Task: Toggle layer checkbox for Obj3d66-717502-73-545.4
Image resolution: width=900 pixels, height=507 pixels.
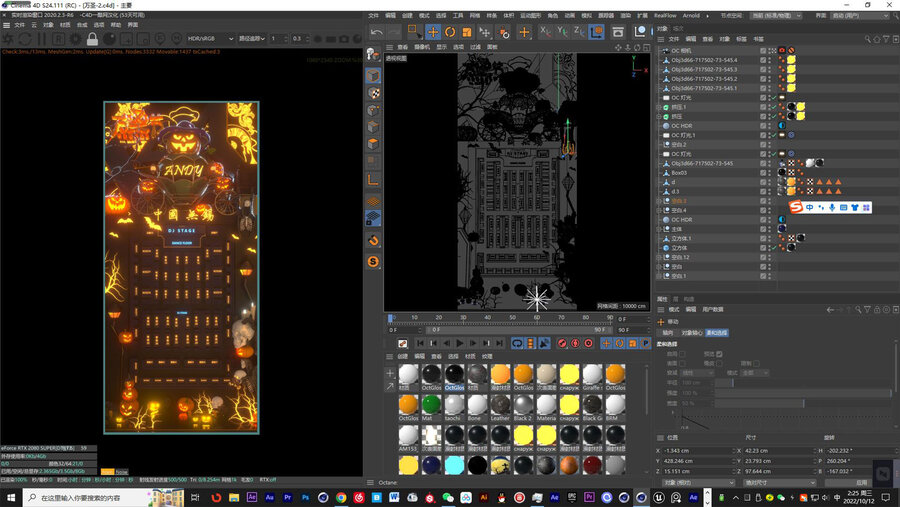Action: click(x=763, y=60)
